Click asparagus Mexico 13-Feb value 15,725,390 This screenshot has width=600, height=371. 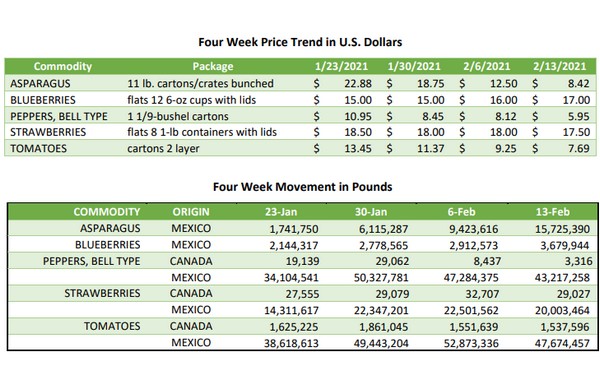tap(562, 229)
